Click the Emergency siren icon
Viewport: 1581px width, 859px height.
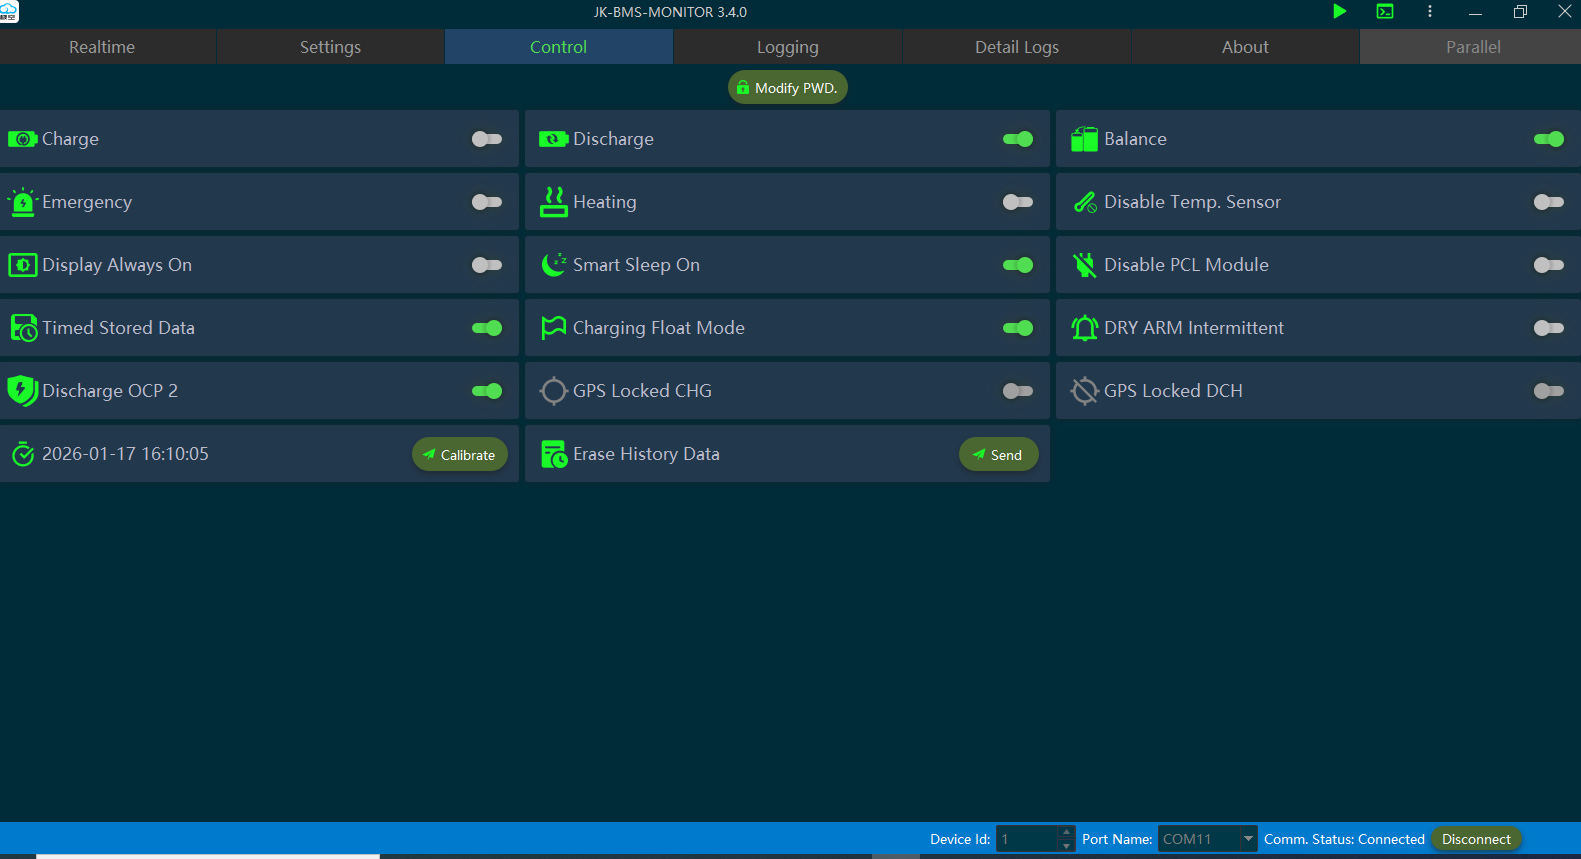22,202
